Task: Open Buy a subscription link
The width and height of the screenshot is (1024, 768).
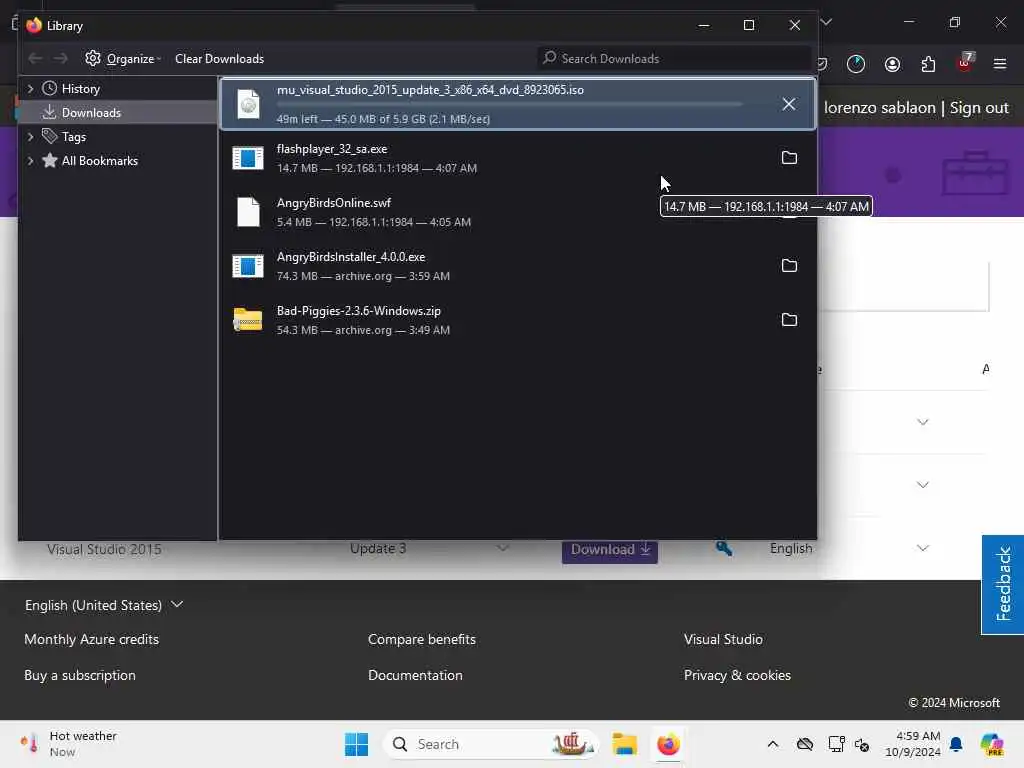Action: 80,675
